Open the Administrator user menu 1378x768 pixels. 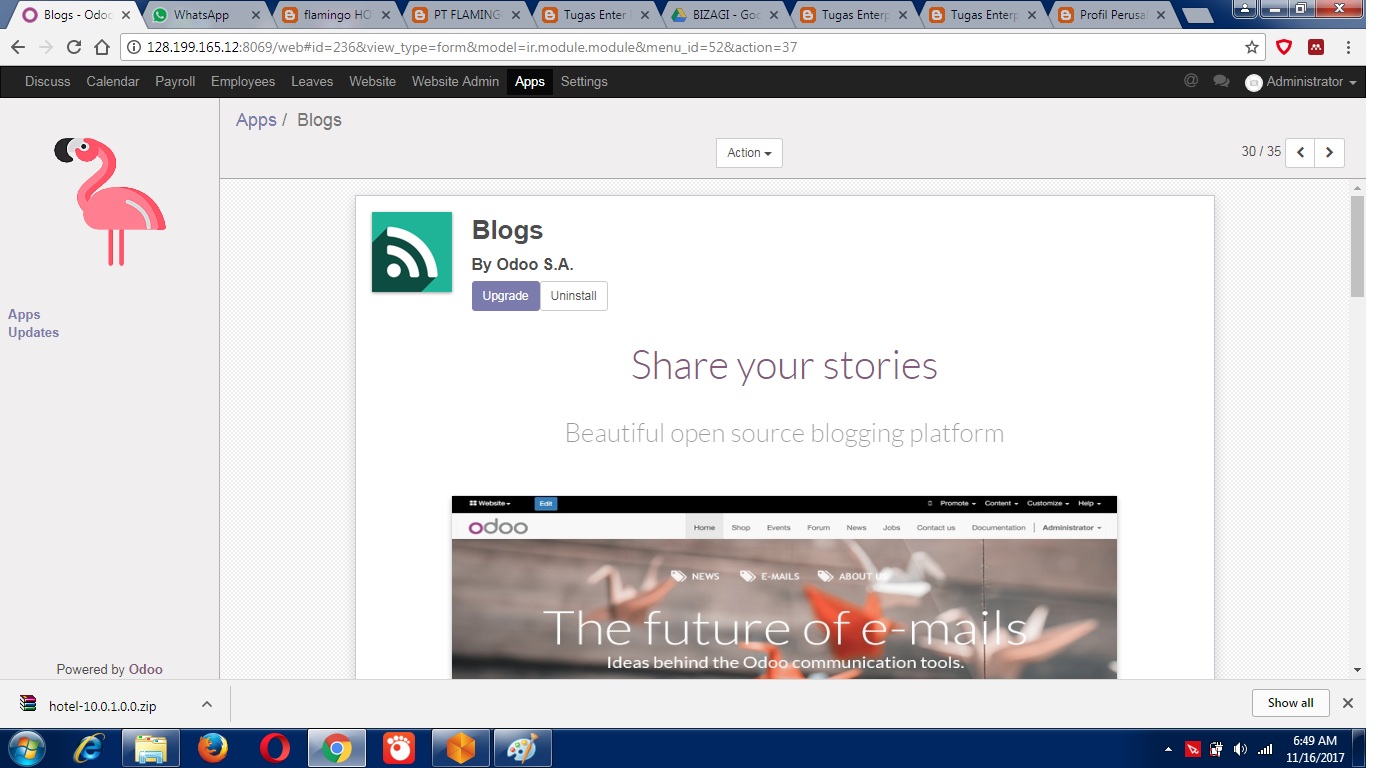tap(1300, 82)
